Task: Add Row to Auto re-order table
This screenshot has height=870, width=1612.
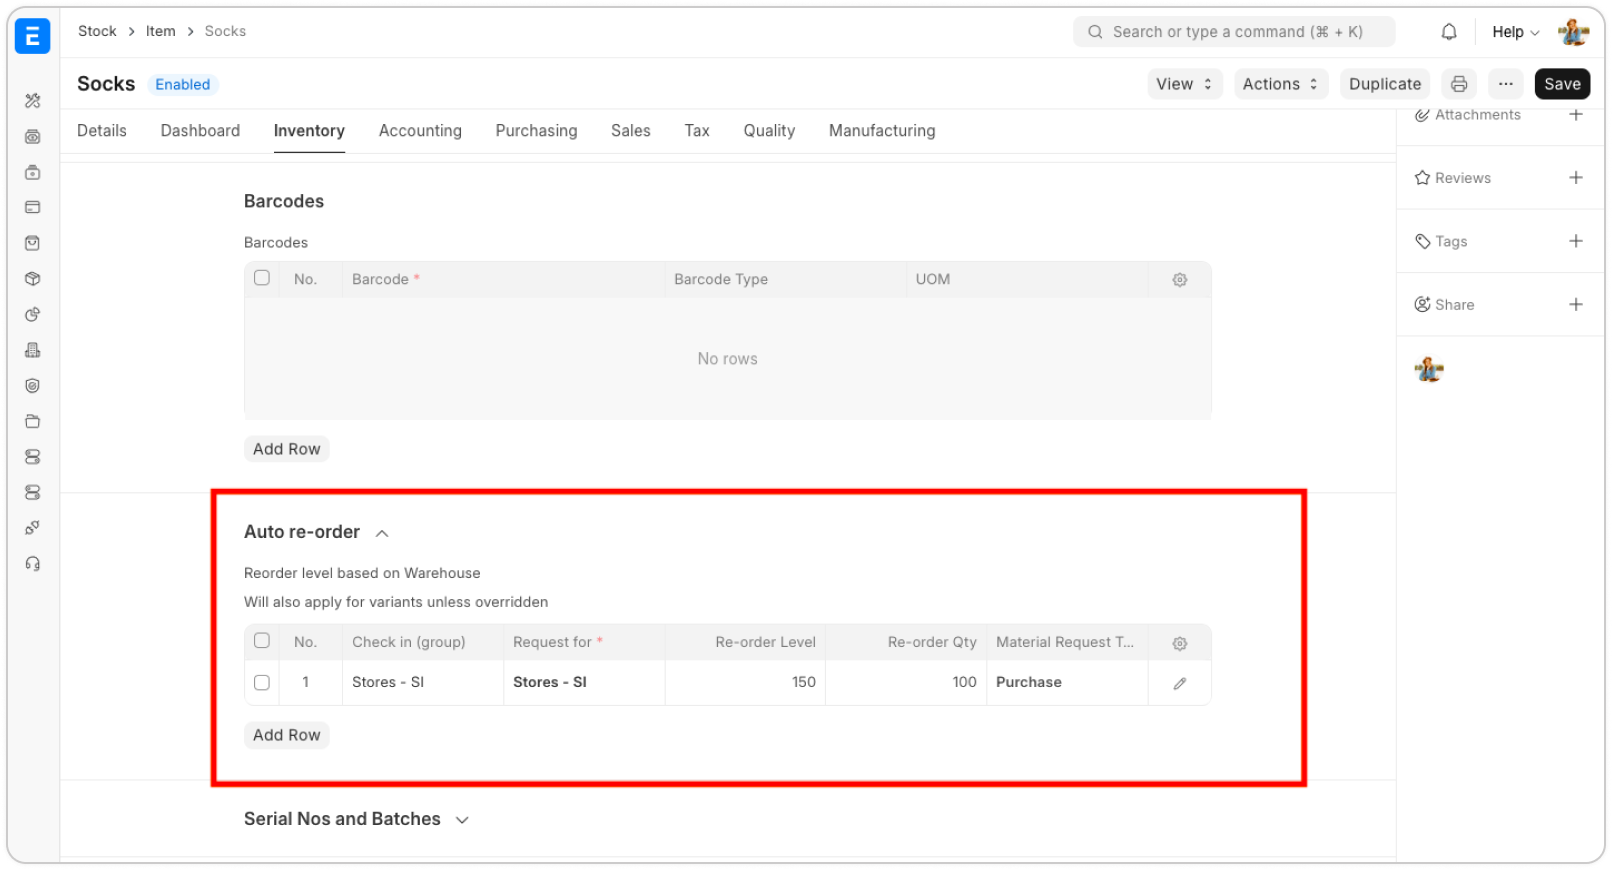Action: pyautogui.click(x=287, y=735)
